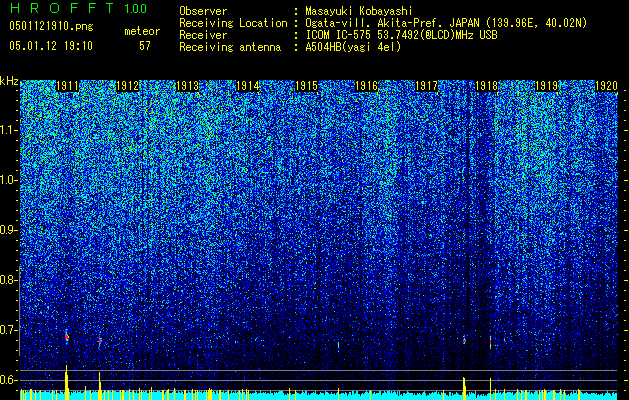Click the 0.7 kHz axis label
This screenshot has height=400, width=629.
[x=8, y=330]
